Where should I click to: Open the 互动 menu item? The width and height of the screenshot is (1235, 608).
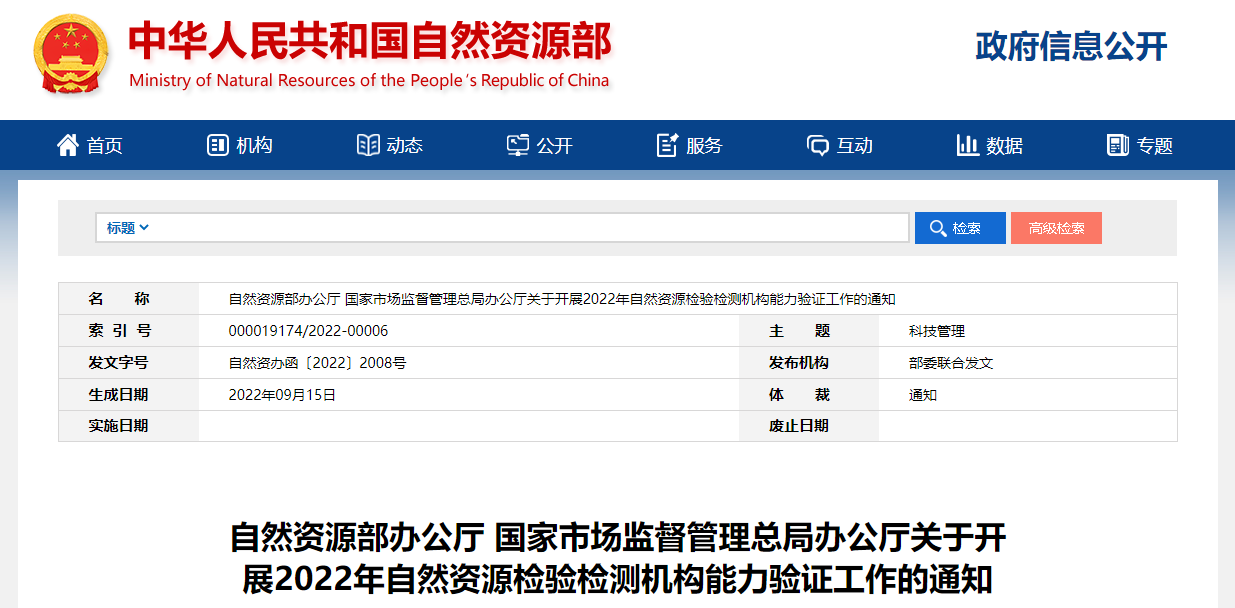(840, 145)
